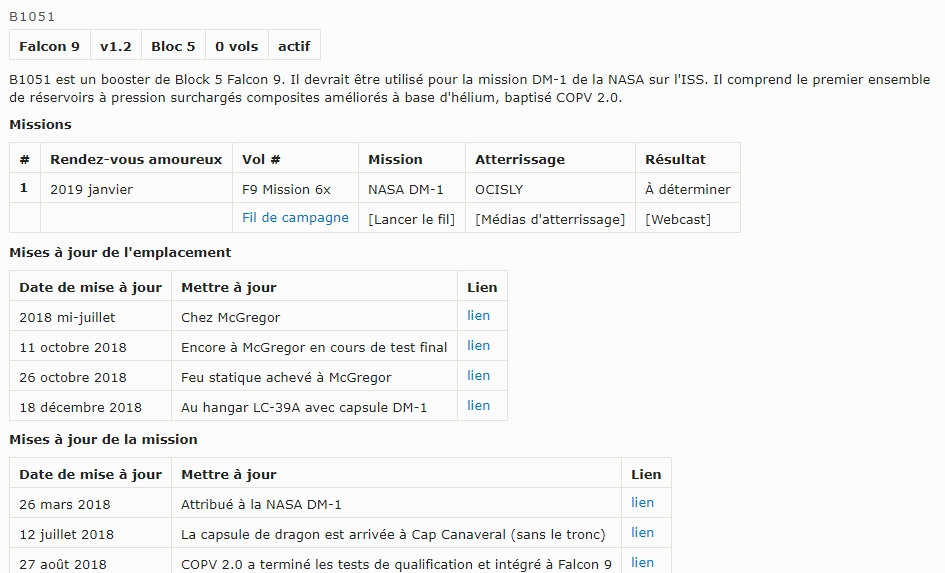Open the Fil de campagne link
945x573 pixels.
click(x=295, y=217)
